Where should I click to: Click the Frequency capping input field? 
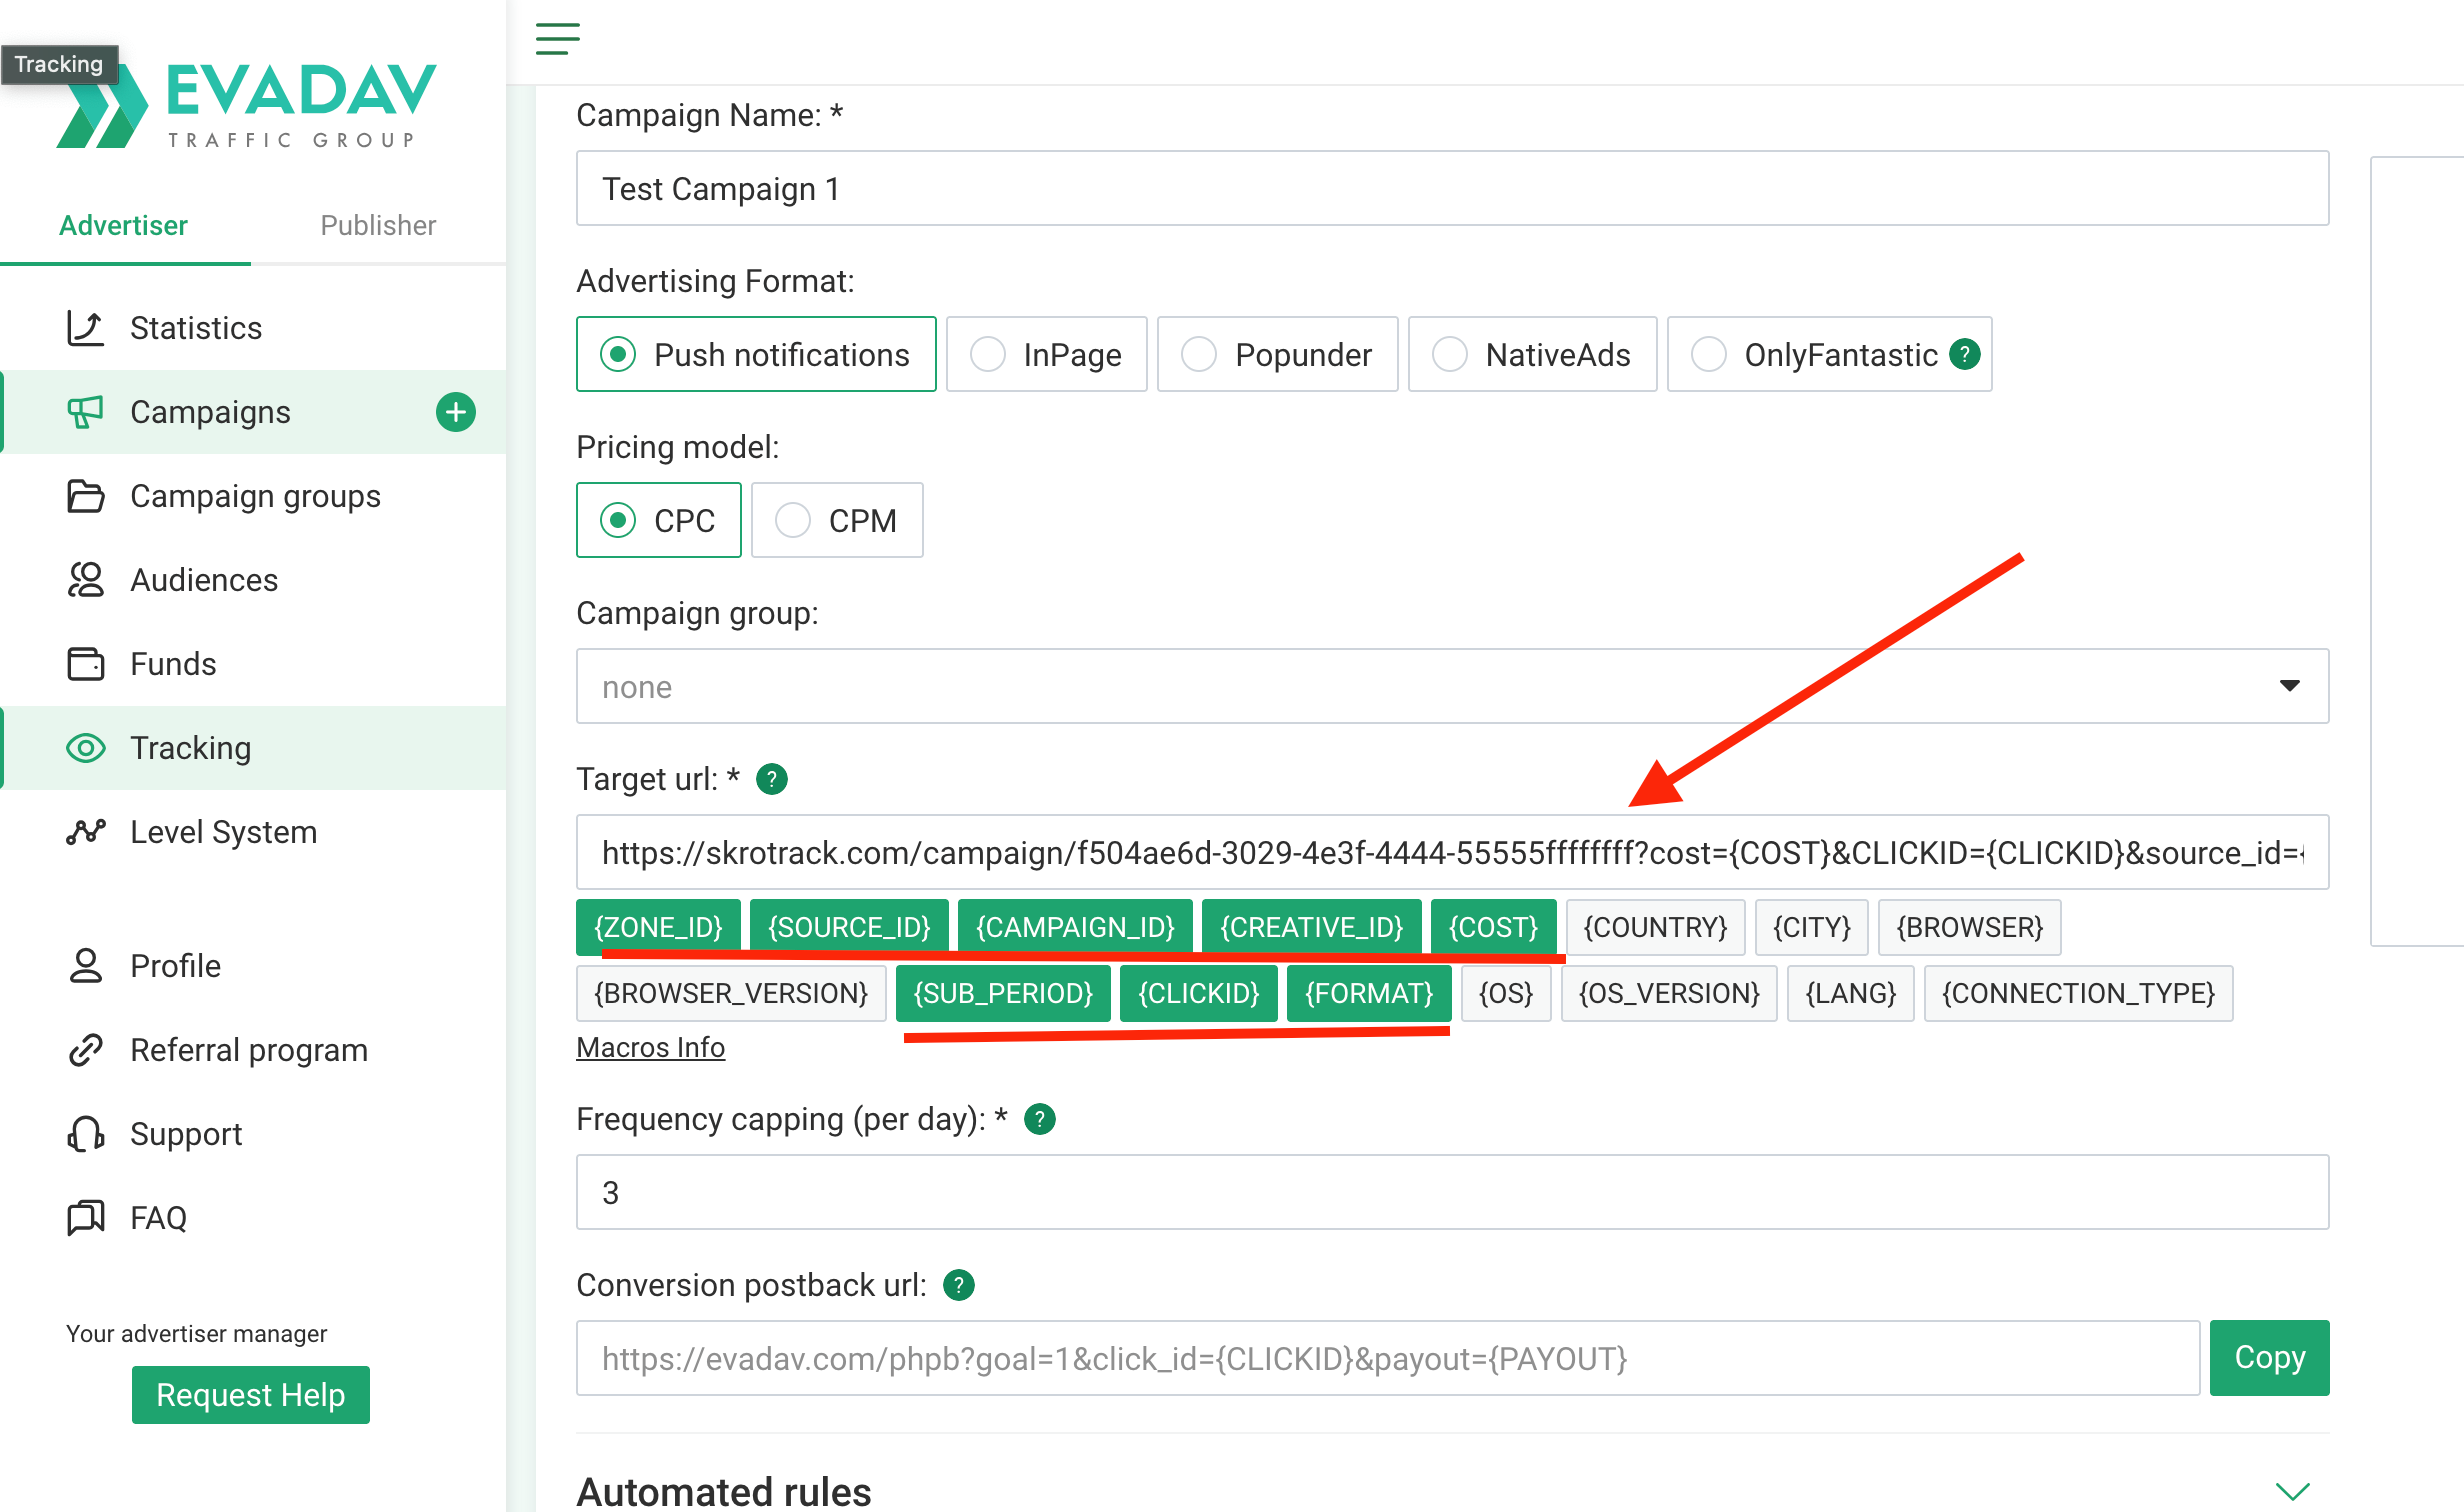tap(1452, 1192)
